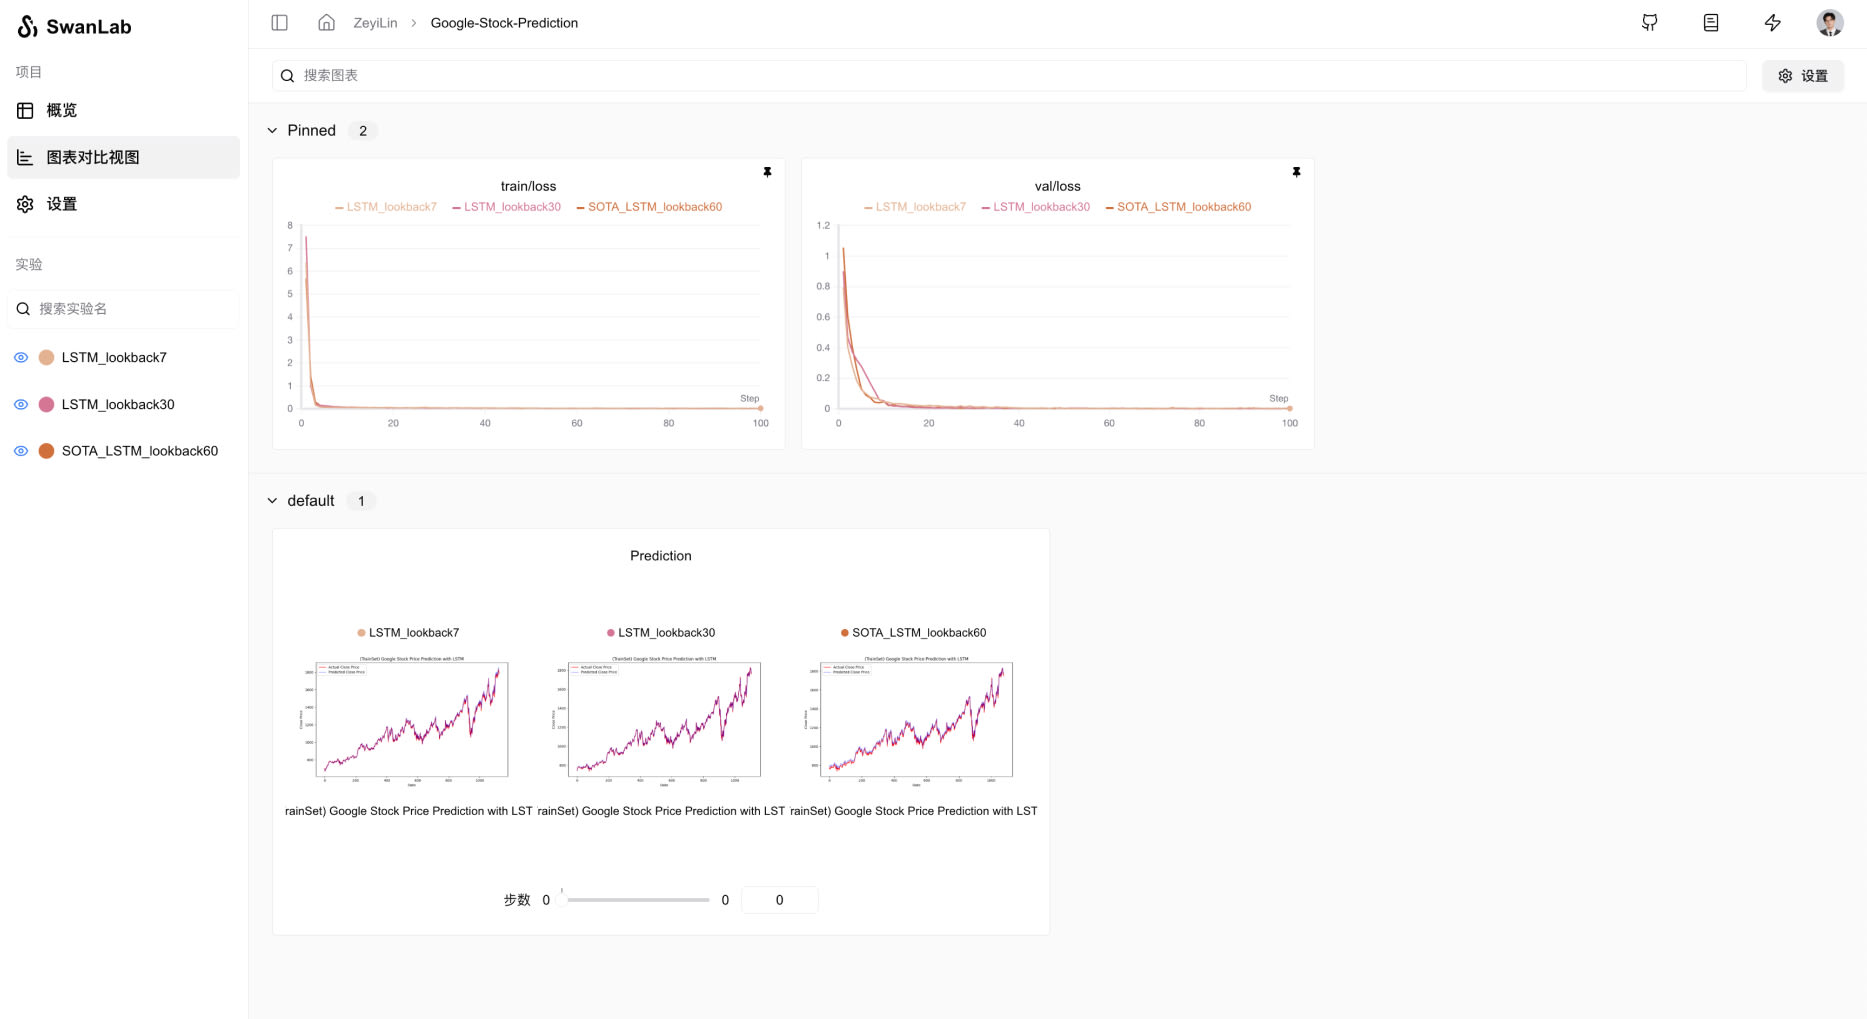Go to home via house icon

click(326, 23)
